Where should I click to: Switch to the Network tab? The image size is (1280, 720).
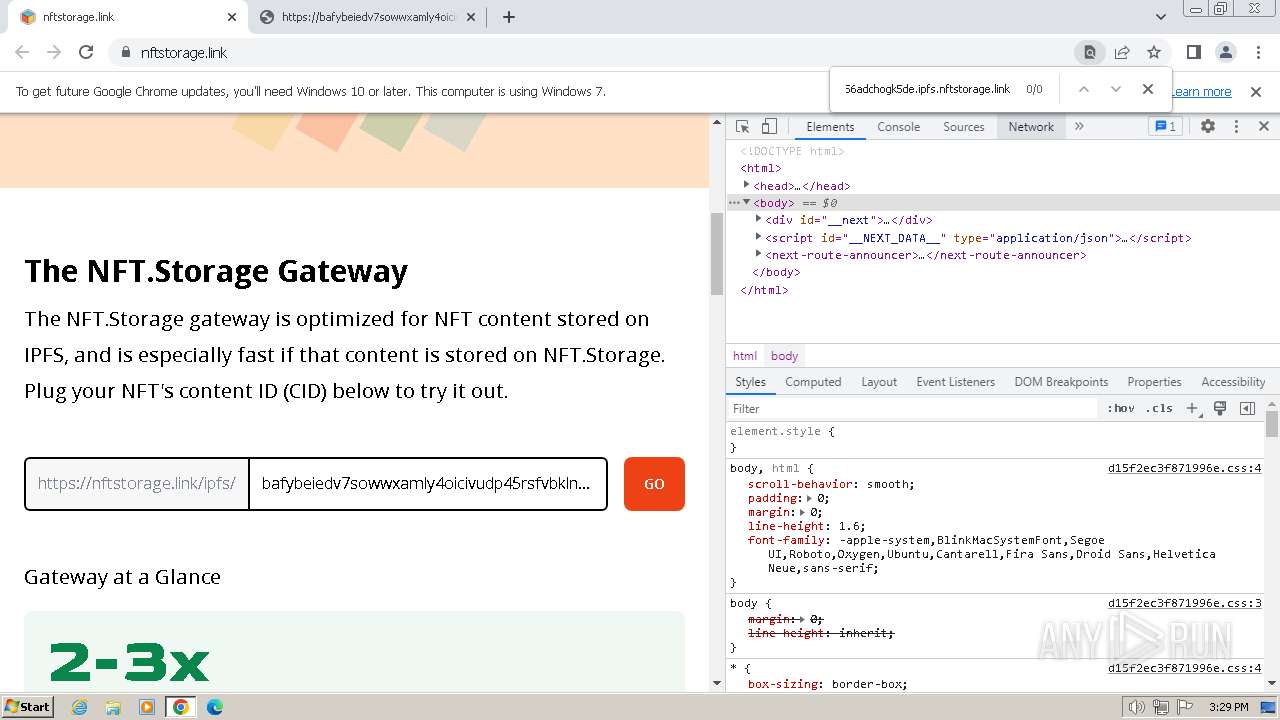[x=1031, y=127]
